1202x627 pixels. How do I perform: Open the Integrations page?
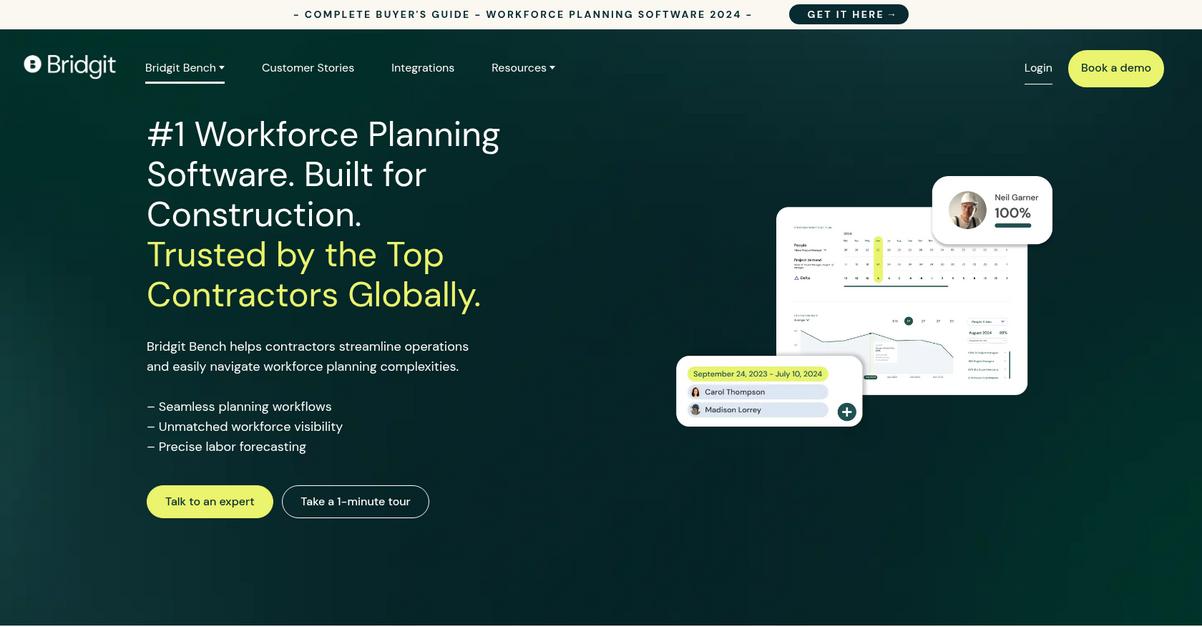[x=423, y=68]
